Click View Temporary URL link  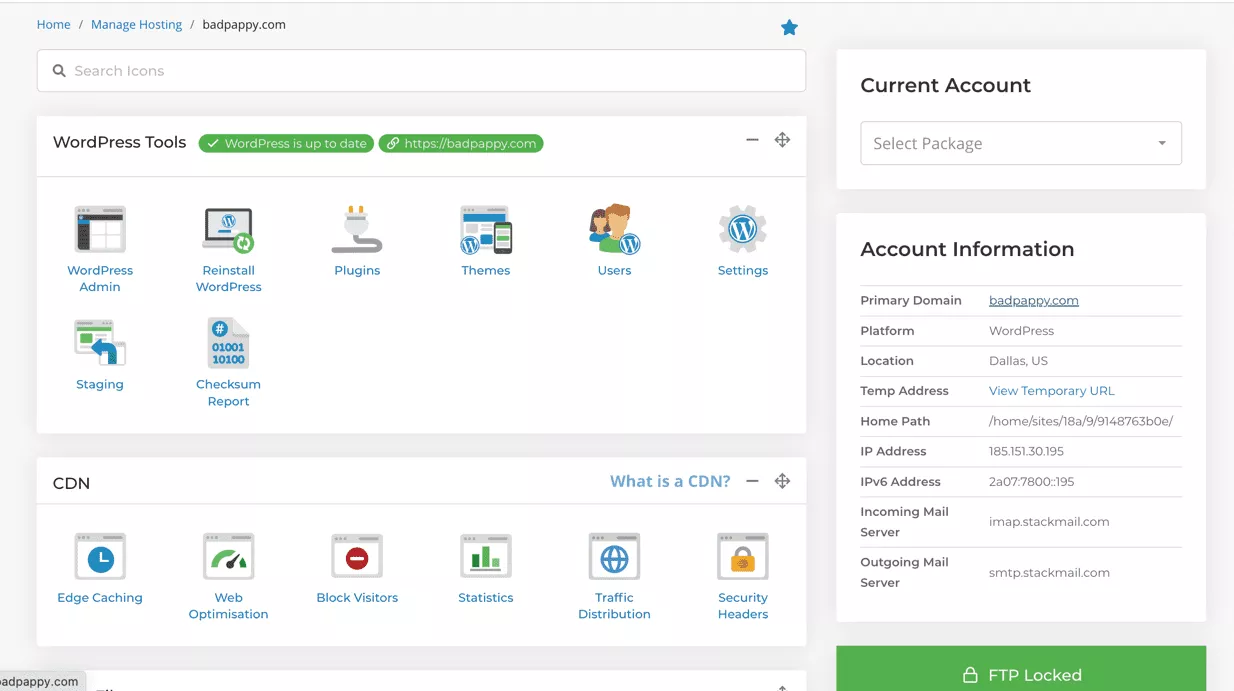(1051, 391)
